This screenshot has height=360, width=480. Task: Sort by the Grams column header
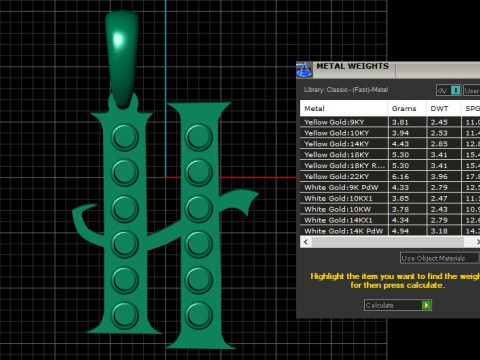tap(407, 108)
